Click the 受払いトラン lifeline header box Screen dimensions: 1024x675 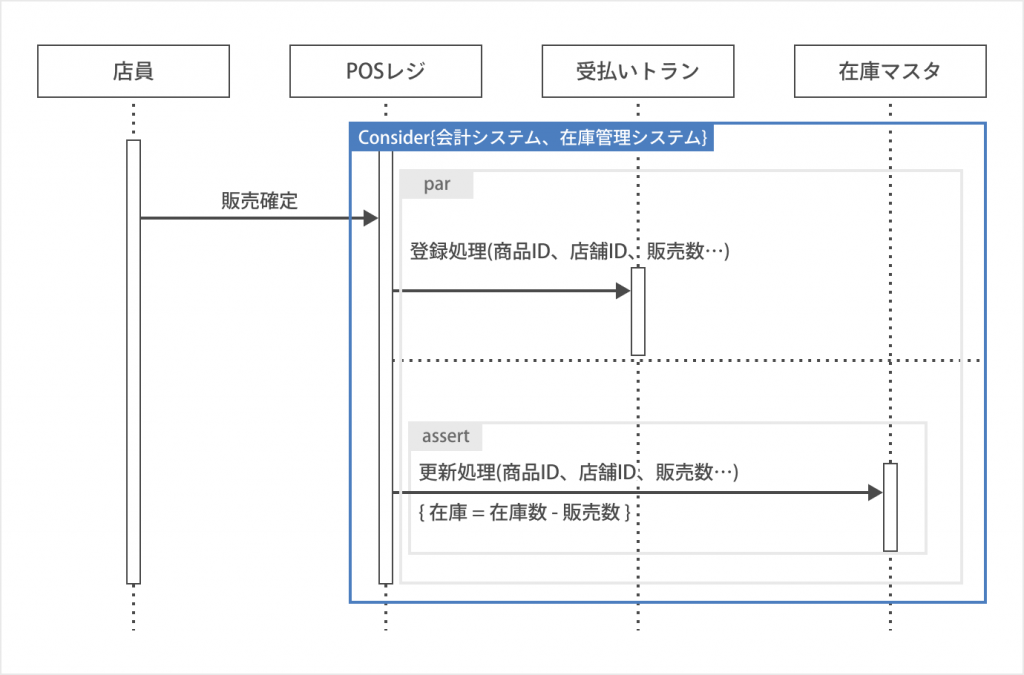(x=637, y=72)
